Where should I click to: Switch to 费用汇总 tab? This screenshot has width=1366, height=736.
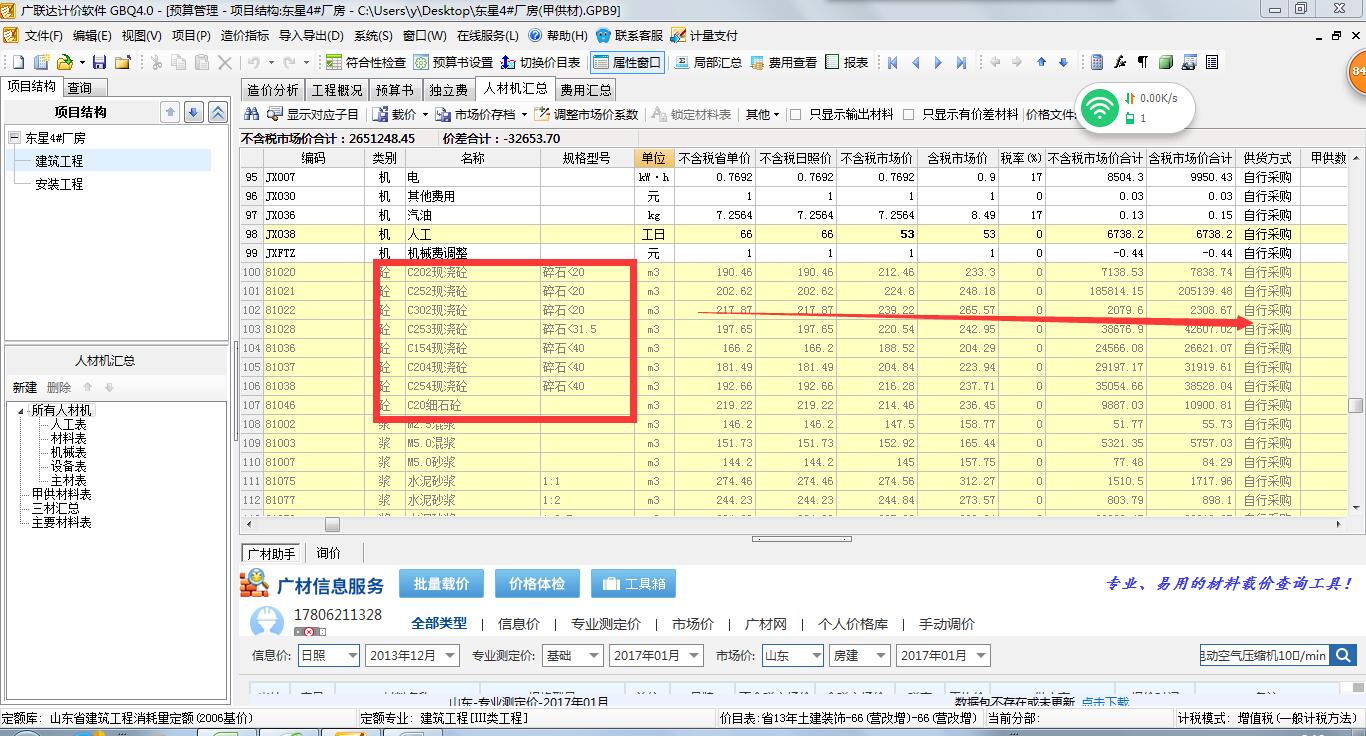pos(586,90)
